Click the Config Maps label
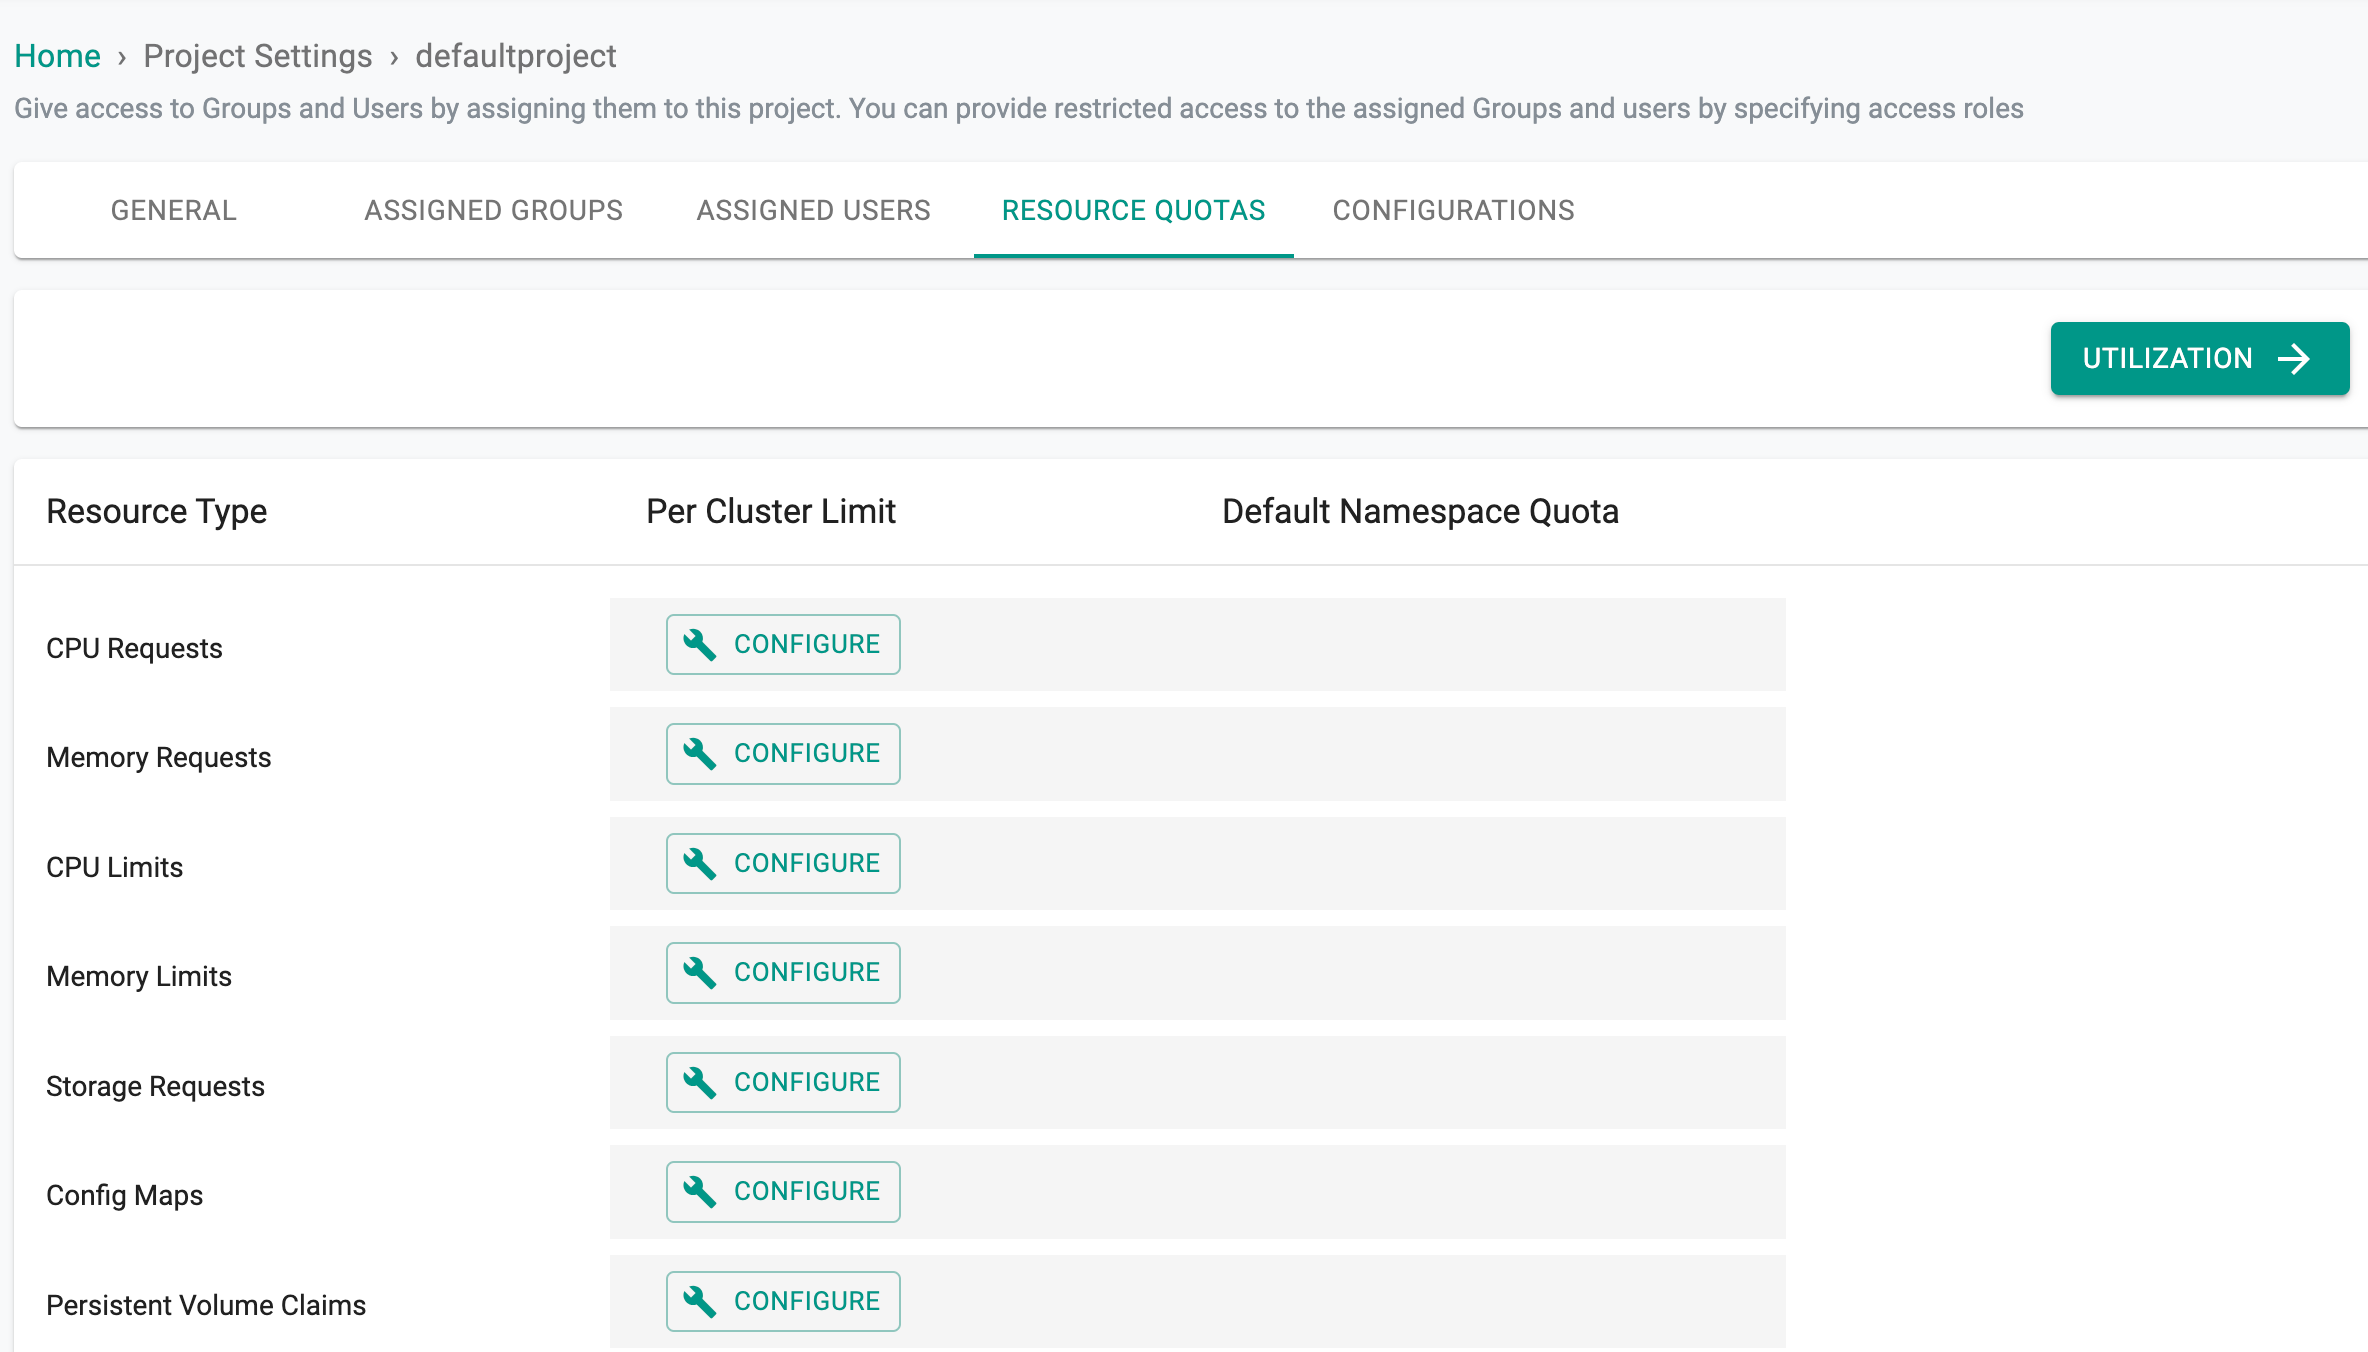This screenshot has height=1352, width=2368. click(x=125, y=1195)
